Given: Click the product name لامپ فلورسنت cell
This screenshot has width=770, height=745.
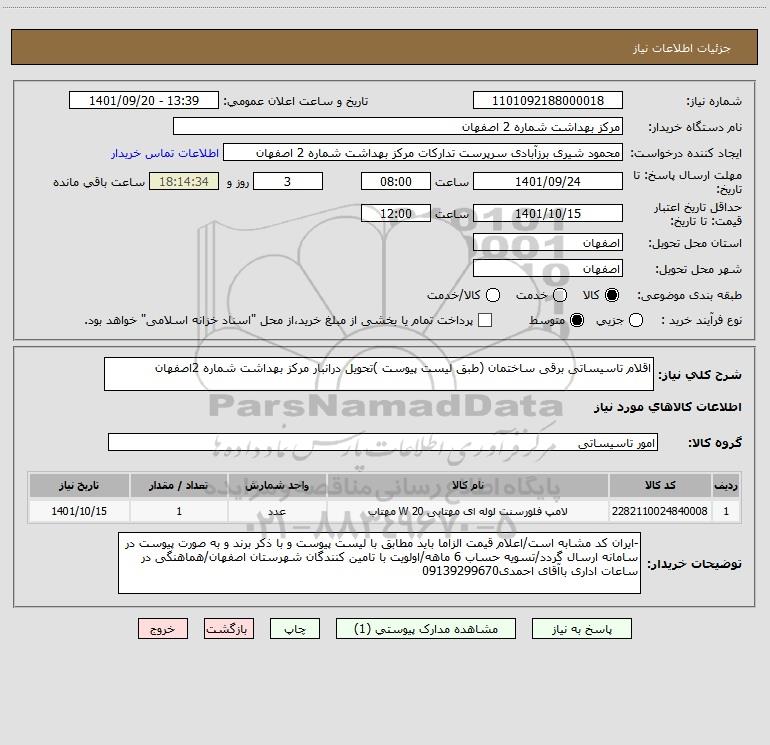Looking at the screenshot, I should (468, 511).
